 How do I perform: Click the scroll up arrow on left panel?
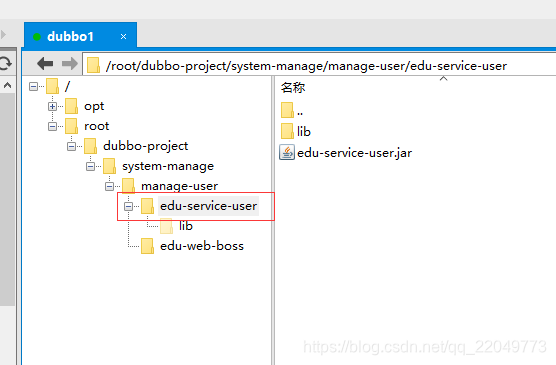(x=7, y=85)
